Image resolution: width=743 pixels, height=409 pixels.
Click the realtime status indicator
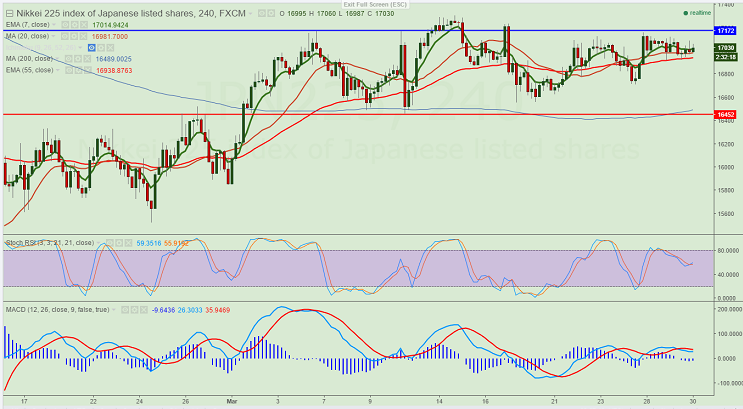(698, 13)
